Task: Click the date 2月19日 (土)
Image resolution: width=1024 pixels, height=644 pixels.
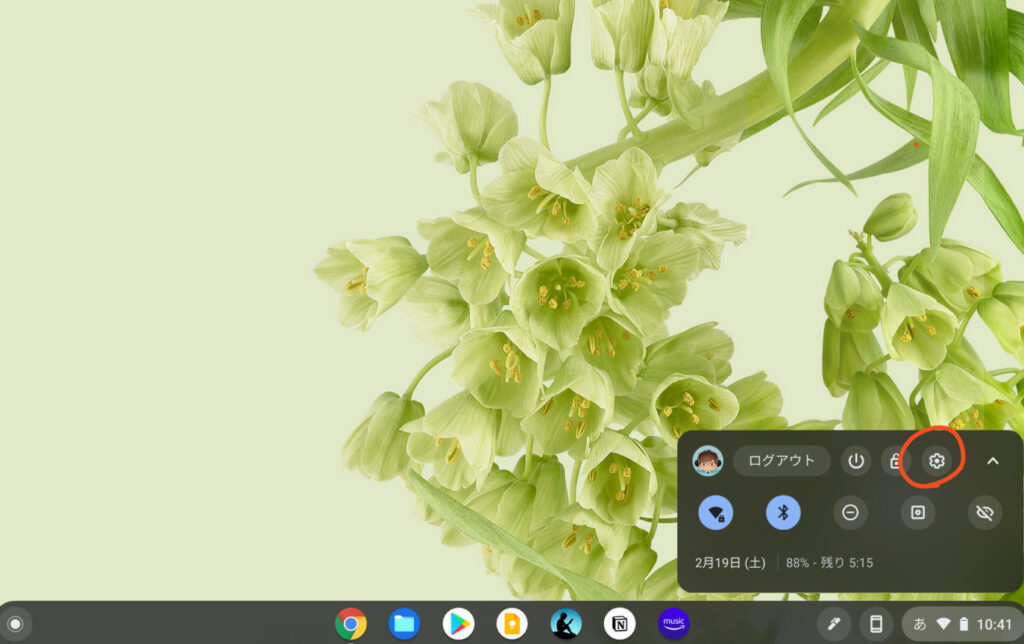Action: pos(730,563)
